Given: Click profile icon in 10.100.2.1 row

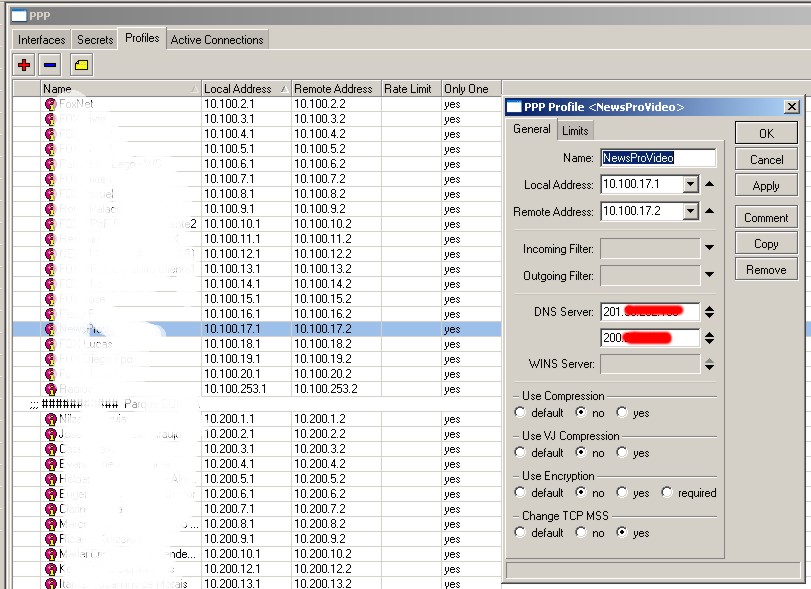Looking at the screenshot, I should coord(50,104).
